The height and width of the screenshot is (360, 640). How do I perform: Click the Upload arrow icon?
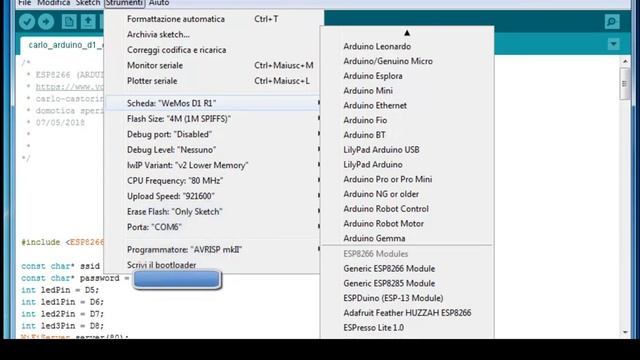[46, 22]
